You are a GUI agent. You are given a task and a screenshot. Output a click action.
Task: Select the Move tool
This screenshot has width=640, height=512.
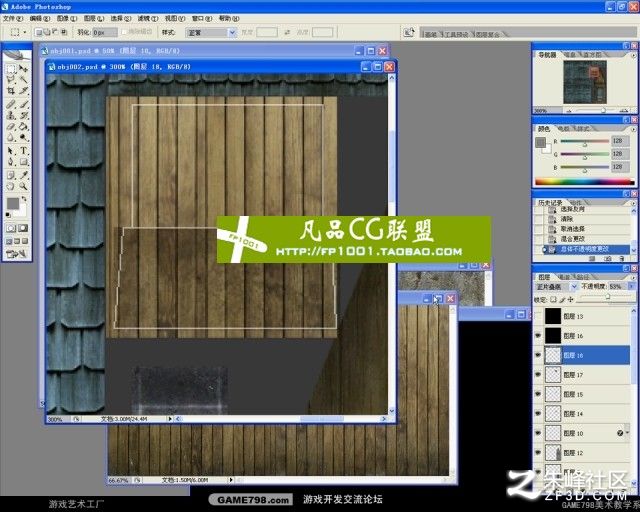[23, 69]
